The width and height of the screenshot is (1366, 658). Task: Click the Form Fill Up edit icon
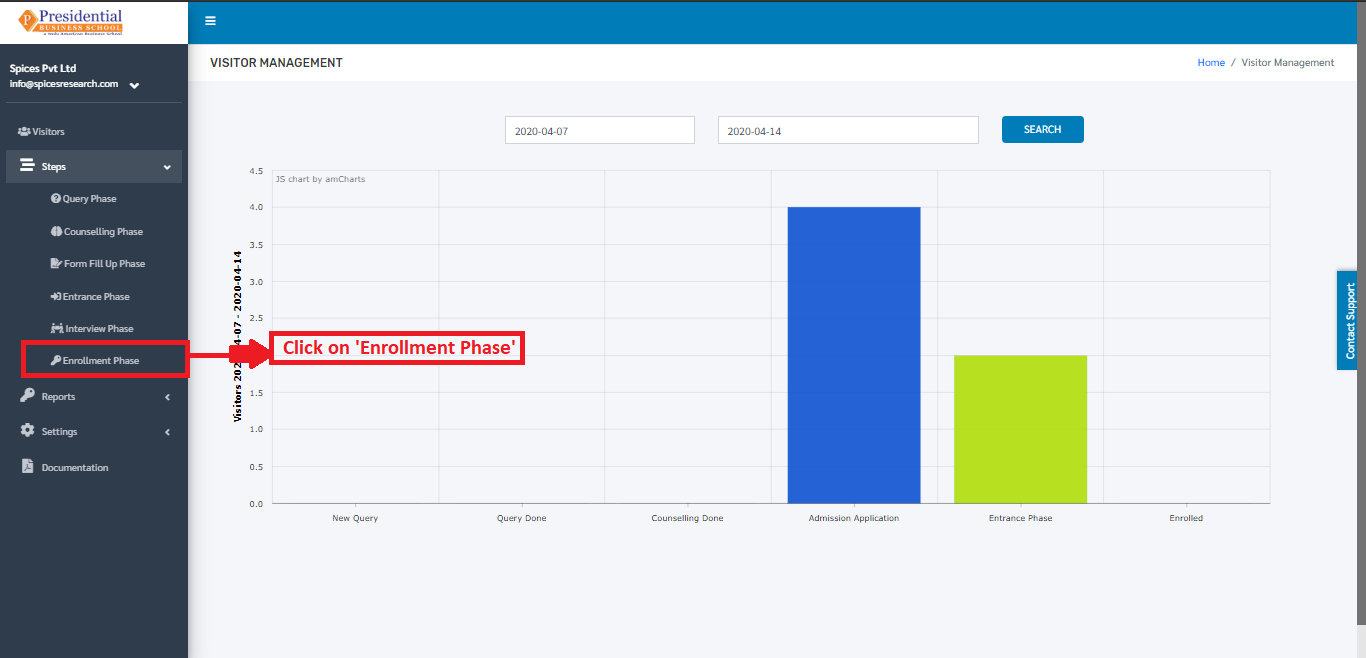tap(56, 264)
